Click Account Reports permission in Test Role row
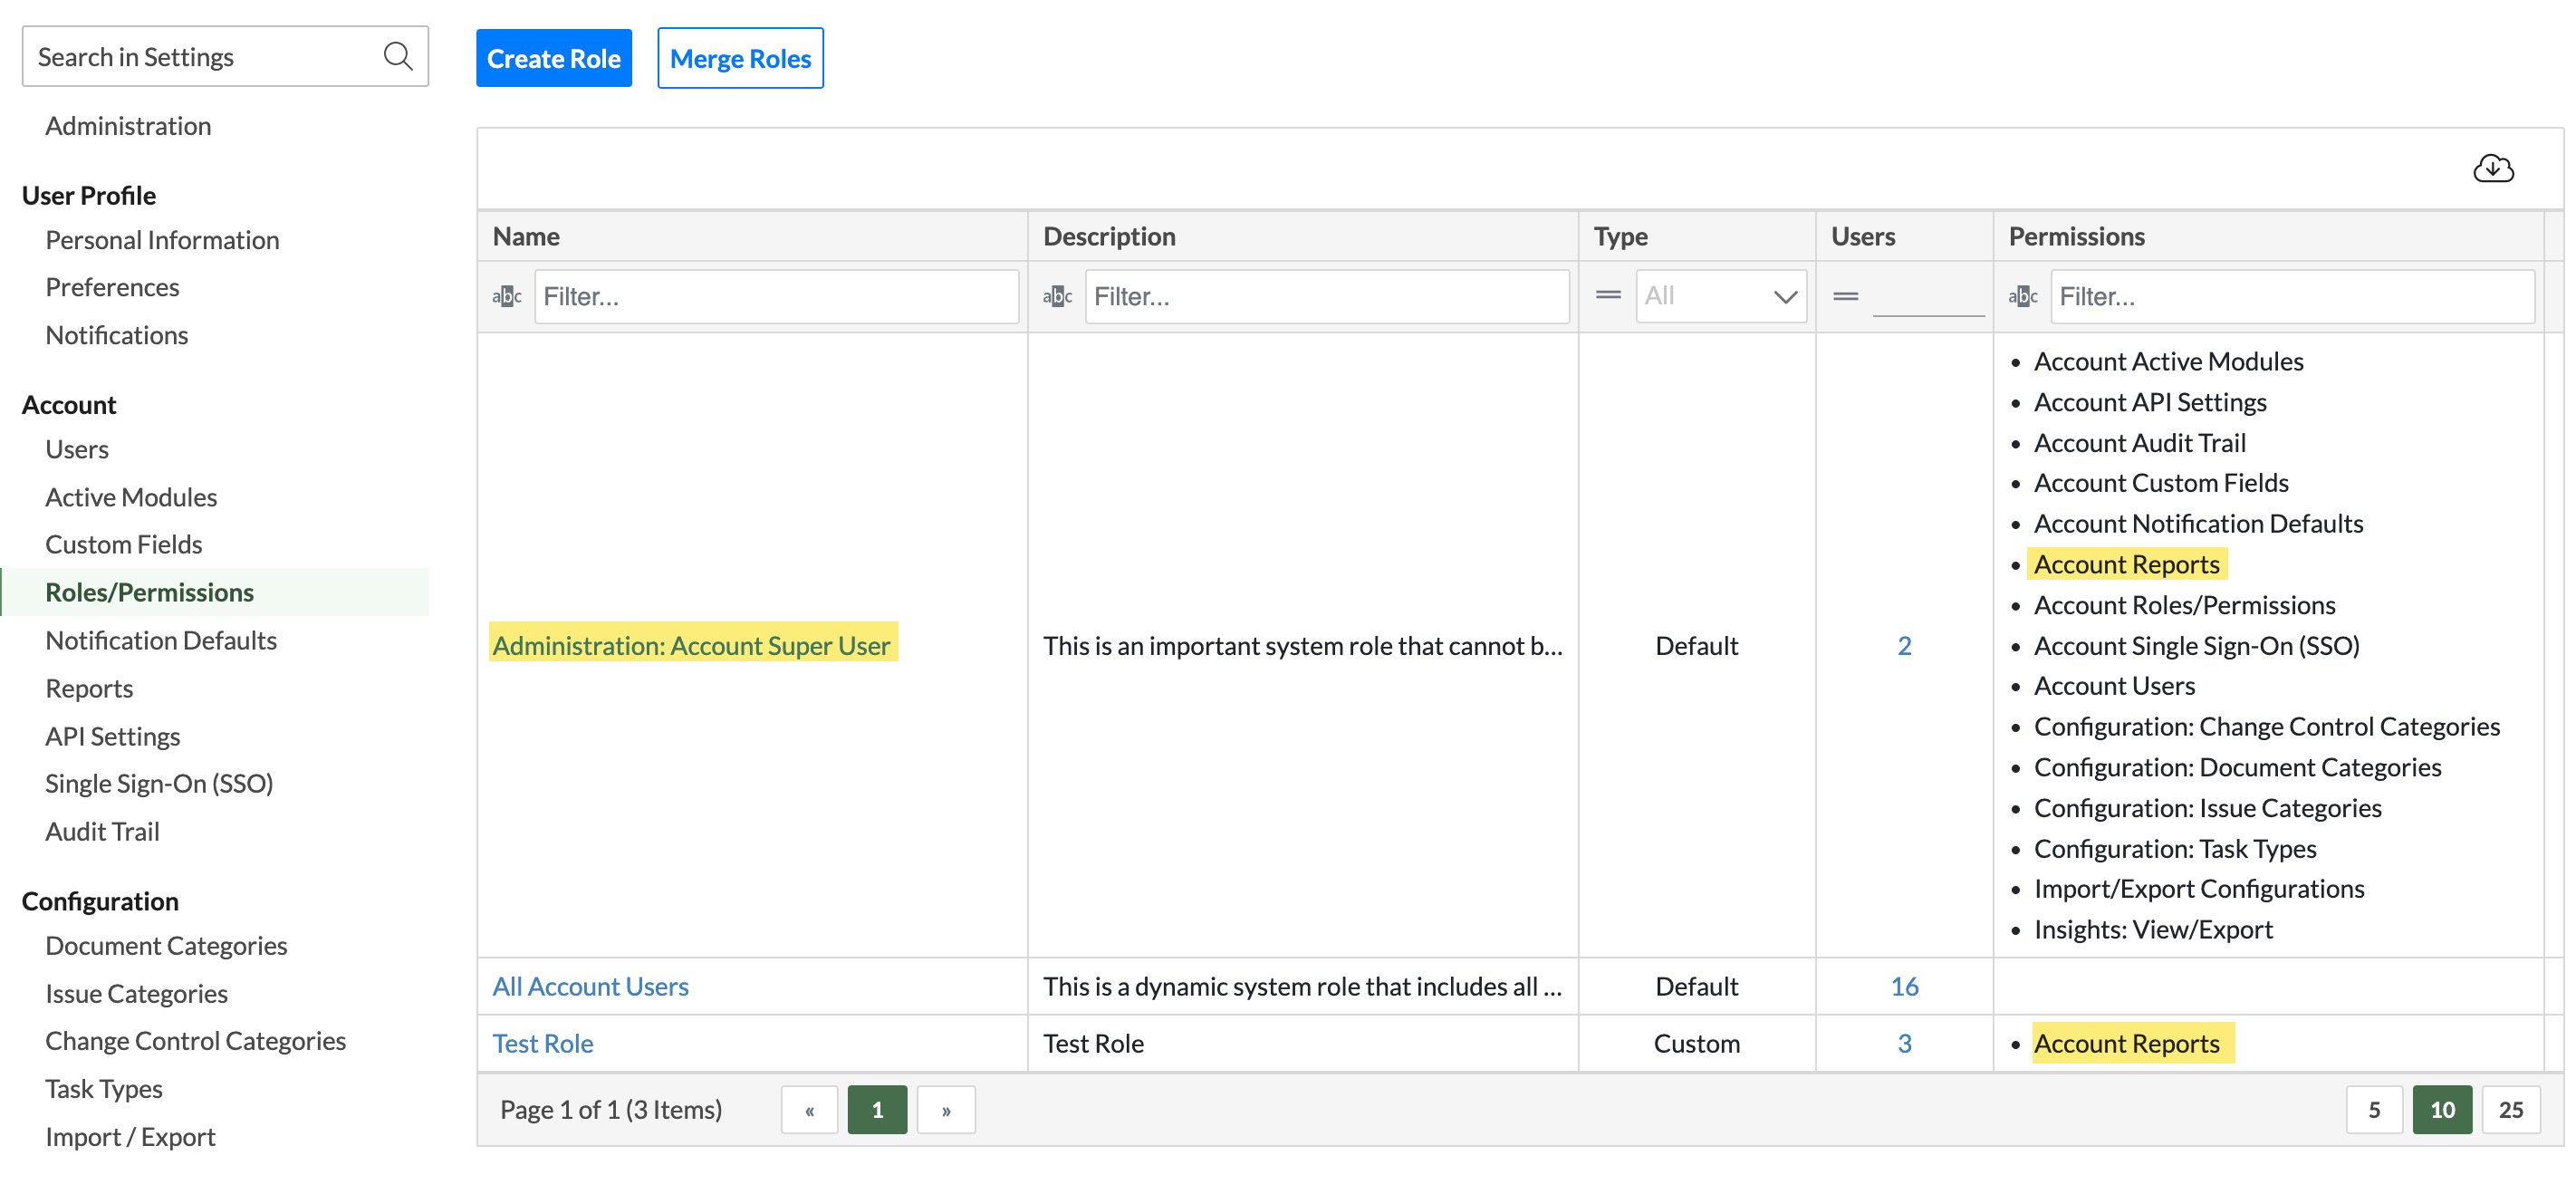This screenshot has height=1194, width=2576. [2126, 1043]
